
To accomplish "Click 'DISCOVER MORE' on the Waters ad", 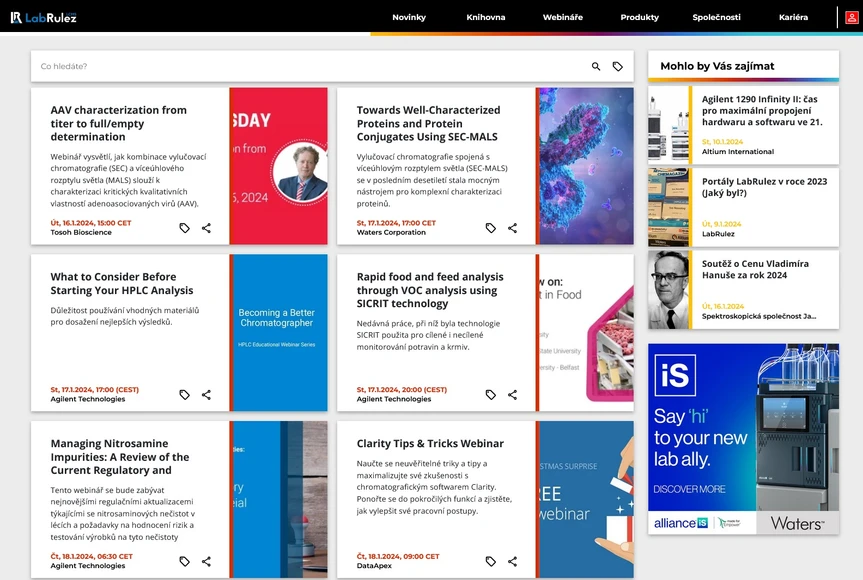I will point(689,489).
